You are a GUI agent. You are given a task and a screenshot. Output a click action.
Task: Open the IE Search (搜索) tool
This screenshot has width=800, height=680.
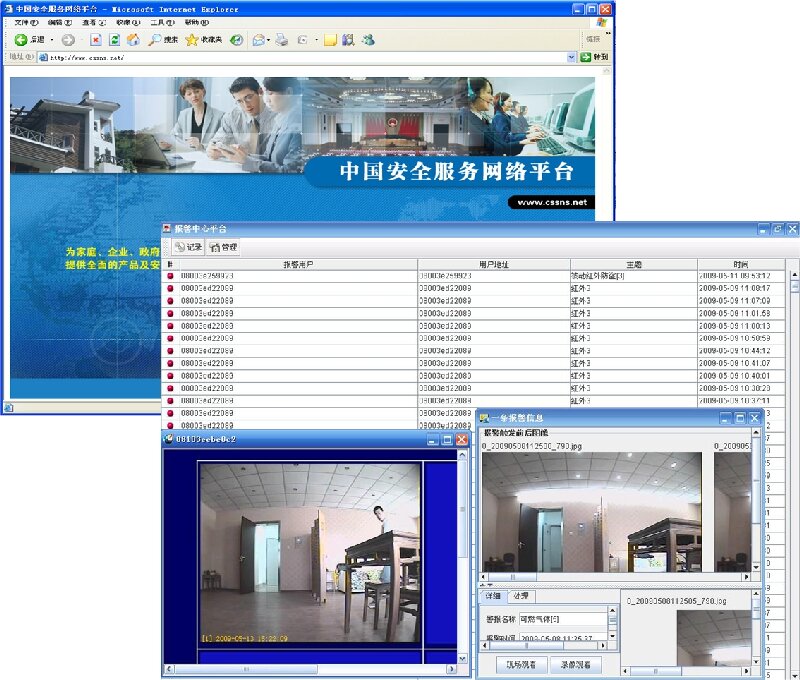pyautogui.click(x=163, y=40)
